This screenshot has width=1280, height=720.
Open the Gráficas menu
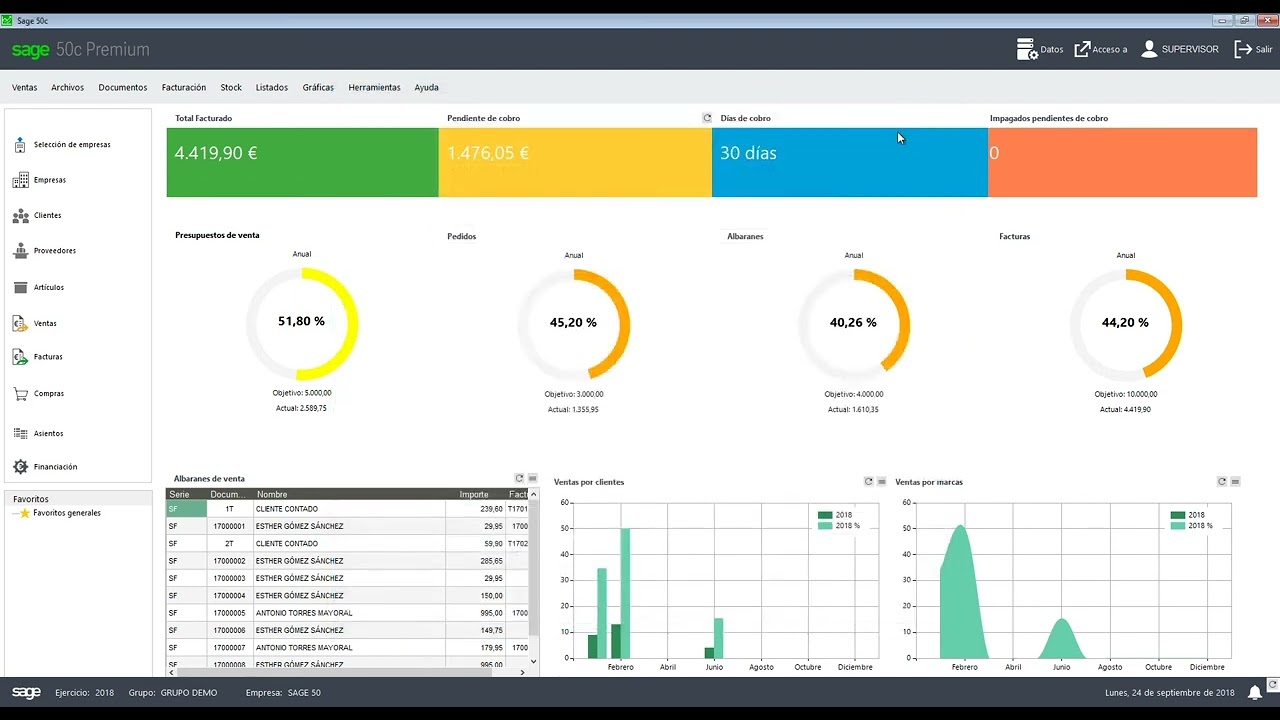point(318,88)
